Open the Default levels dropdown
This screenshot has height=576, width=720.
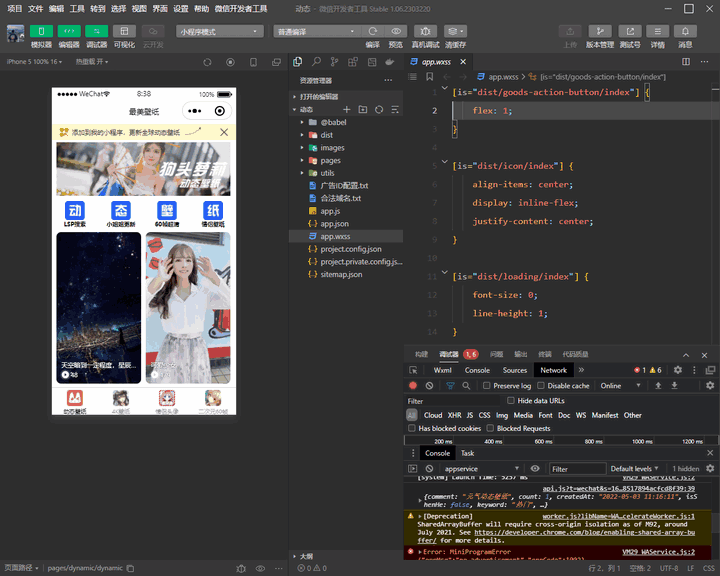coord(636,468)
